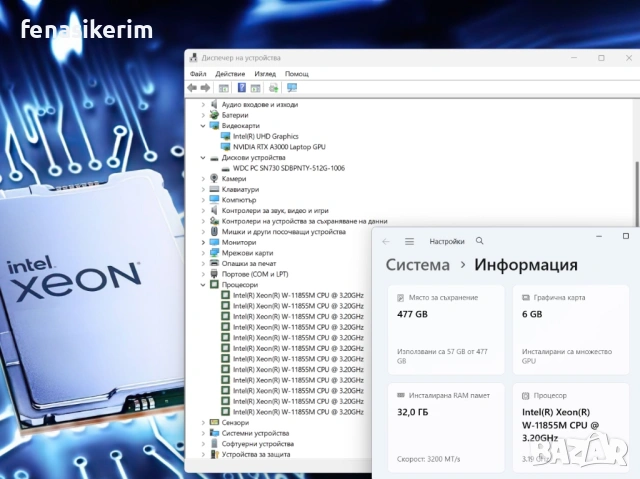Click the Help question-mark toolbar icon
This screenshot has width=640, height=479.
coord(242,87)
